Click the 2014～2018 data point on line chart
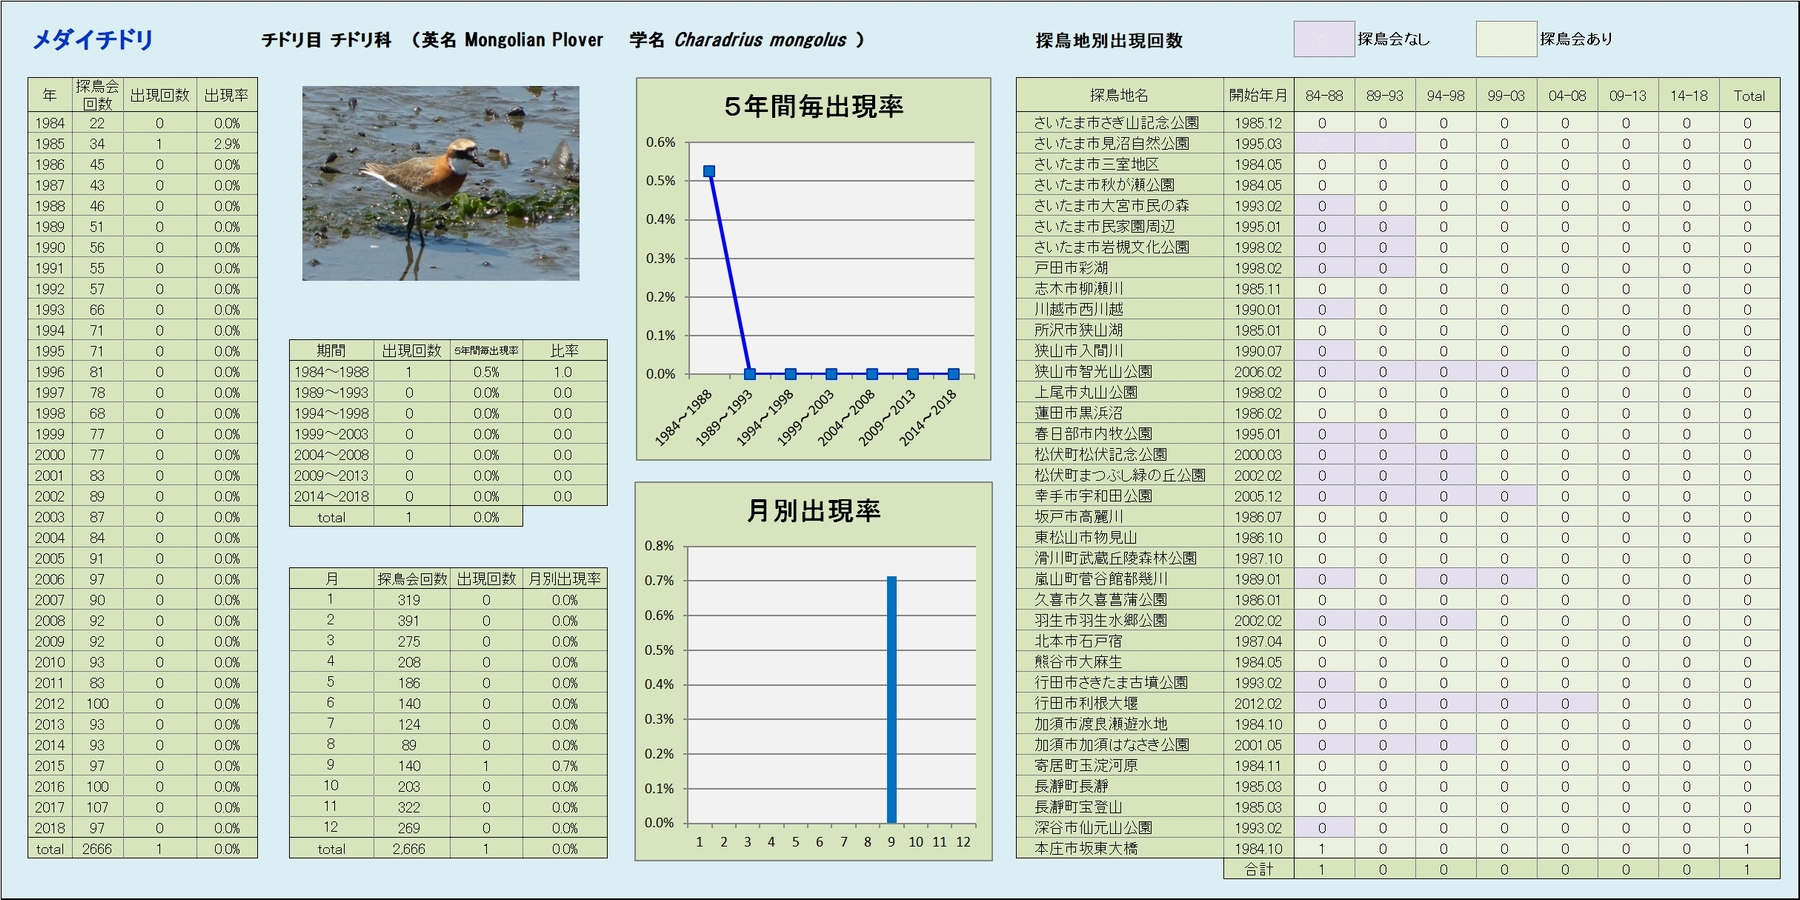The image size is (1800, 900). tap(953, 374)
